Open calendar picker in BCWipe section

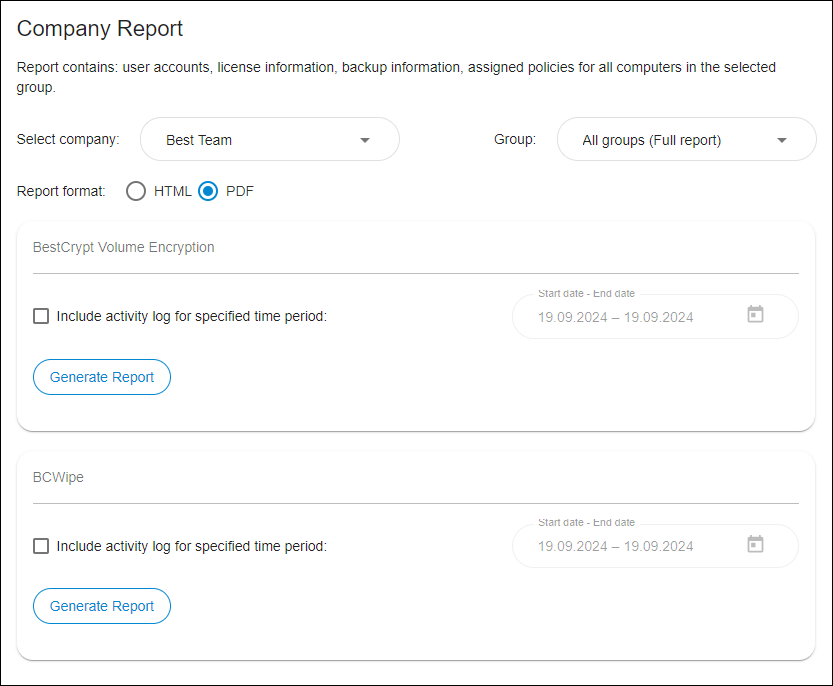[755, 544]
